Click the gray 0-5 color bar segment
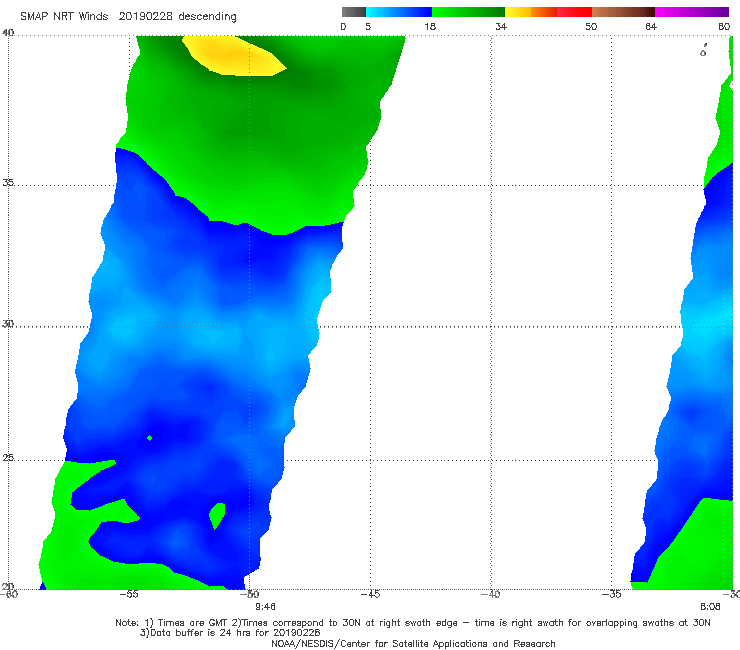740x650 pixels. coord(354,12)
